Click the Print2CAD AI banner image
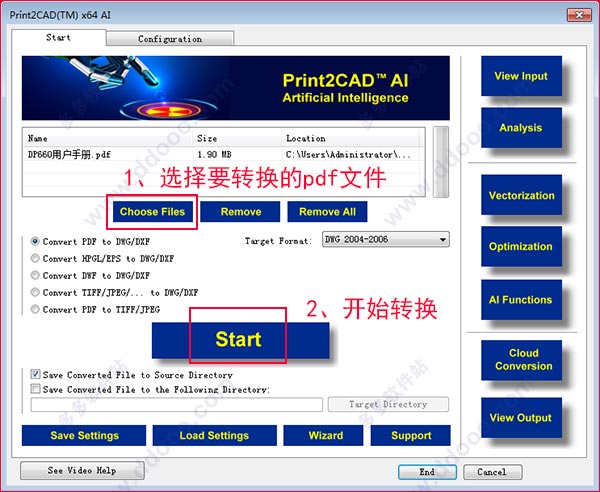The height and width of the screenshot is (492, 600). (x=236, y=88)
